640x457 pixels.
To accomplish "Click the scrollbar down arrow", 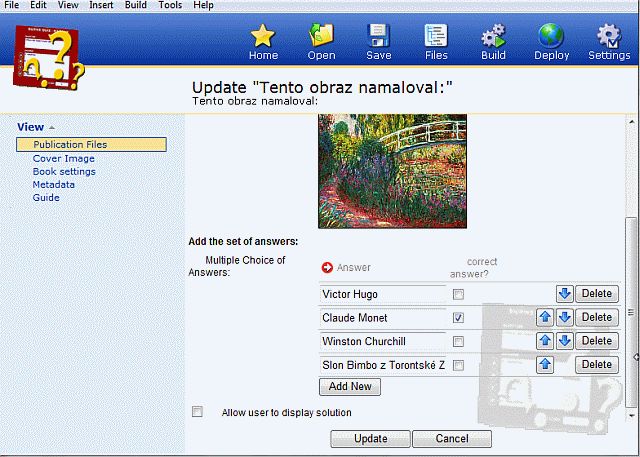I will pyautogui.click(x=631, y=415).
